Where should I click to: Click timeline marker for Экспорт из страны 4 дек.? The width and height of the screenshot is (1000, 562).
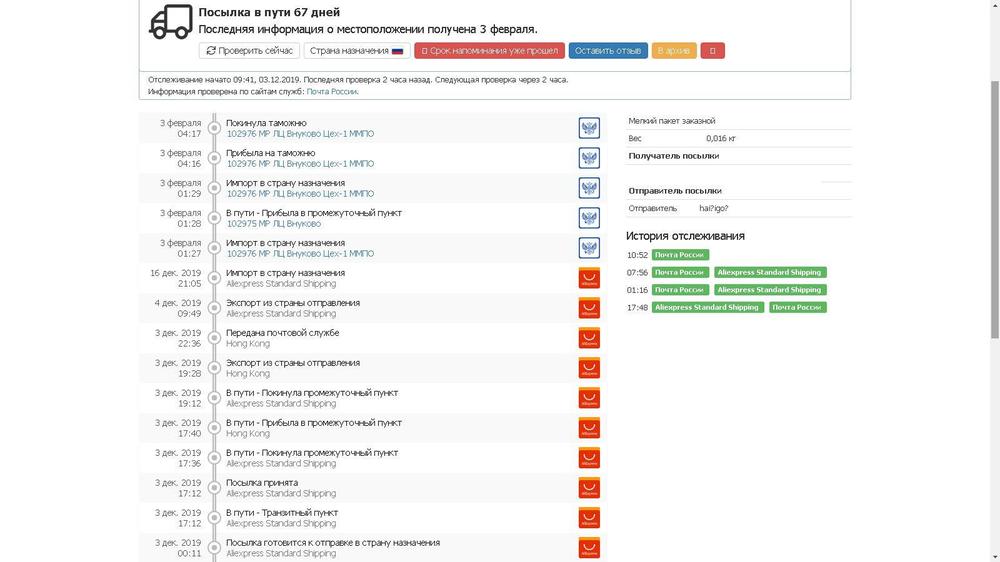215,308
